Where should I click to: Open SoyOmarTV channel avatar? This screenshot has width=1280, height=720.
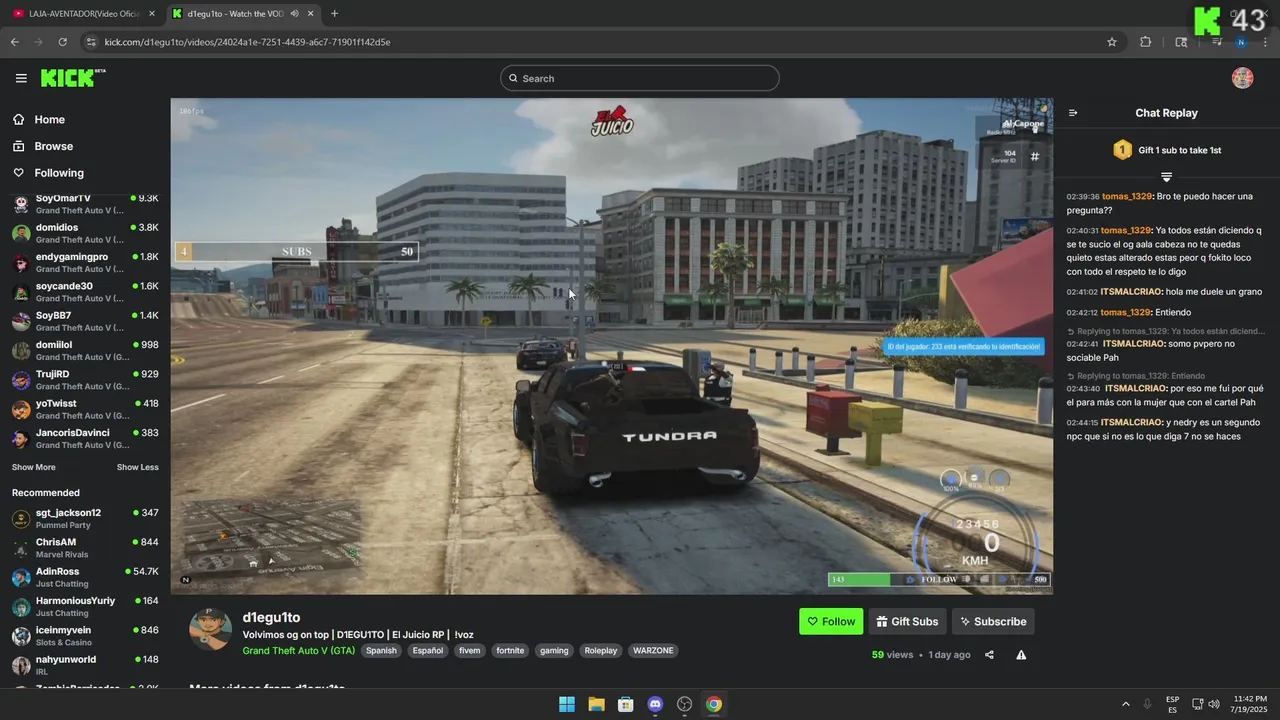click(21, 204)
